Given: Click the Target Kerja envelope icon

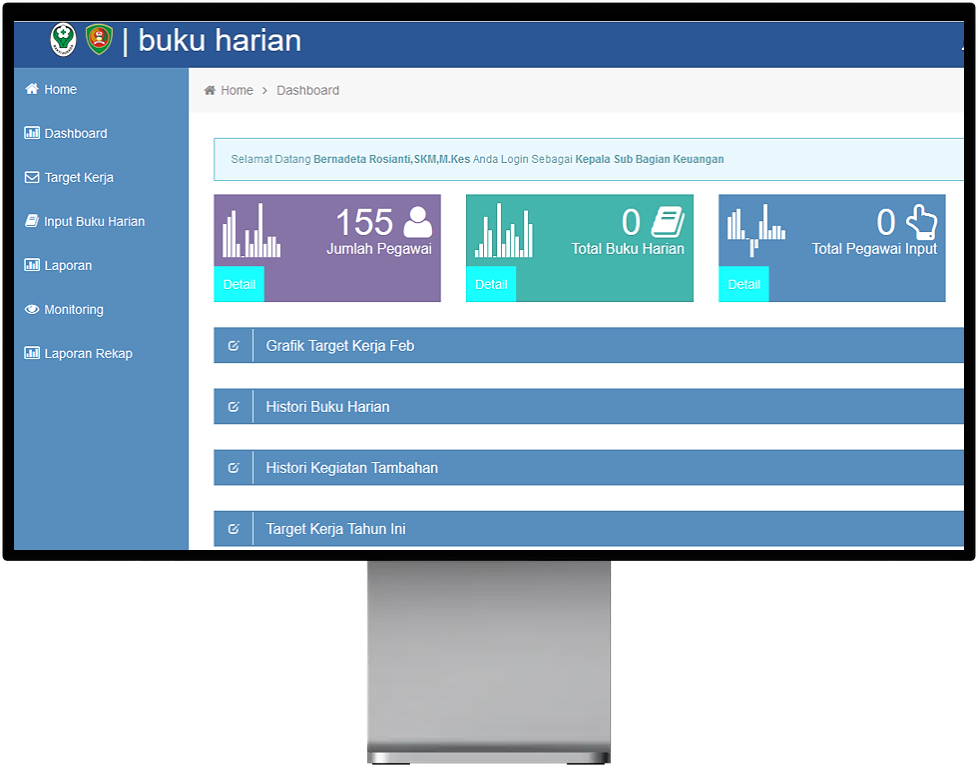Looking at the screenshot, I should tap(32, 177).
